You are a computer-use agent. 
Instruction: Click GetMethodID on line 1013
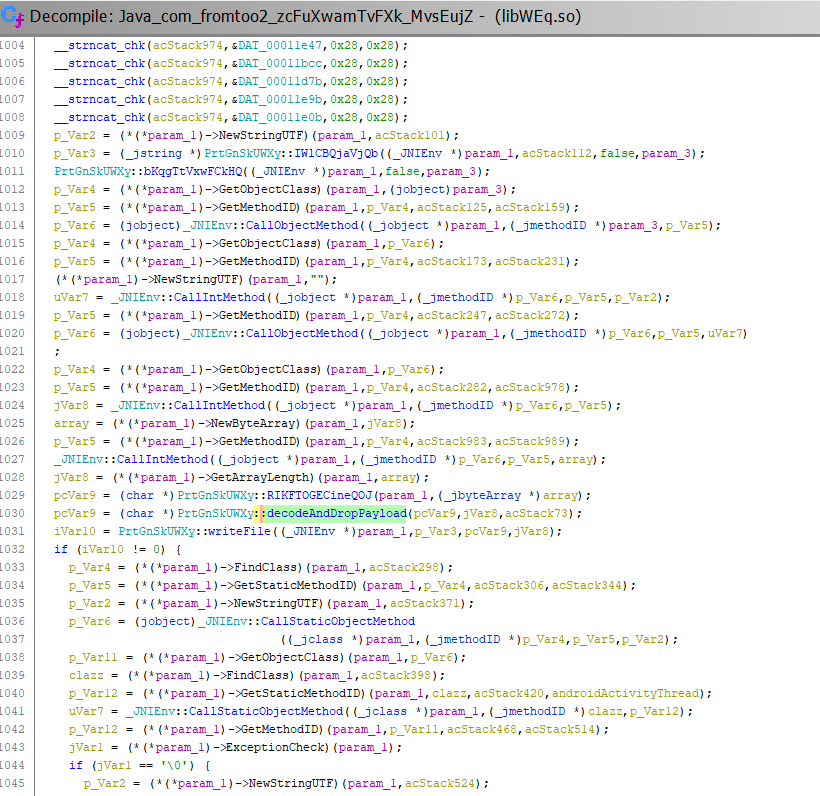257,208
